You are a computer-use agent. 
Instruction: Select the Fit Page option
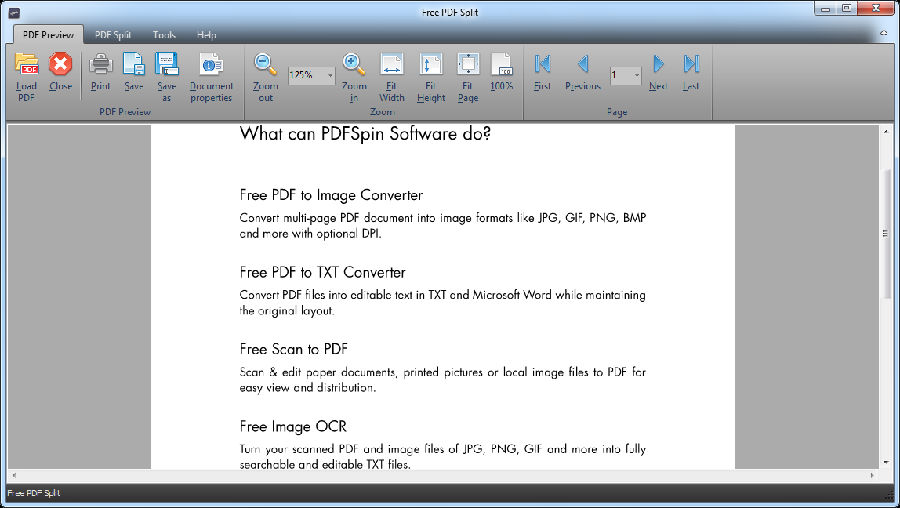[x=468, y=65]
